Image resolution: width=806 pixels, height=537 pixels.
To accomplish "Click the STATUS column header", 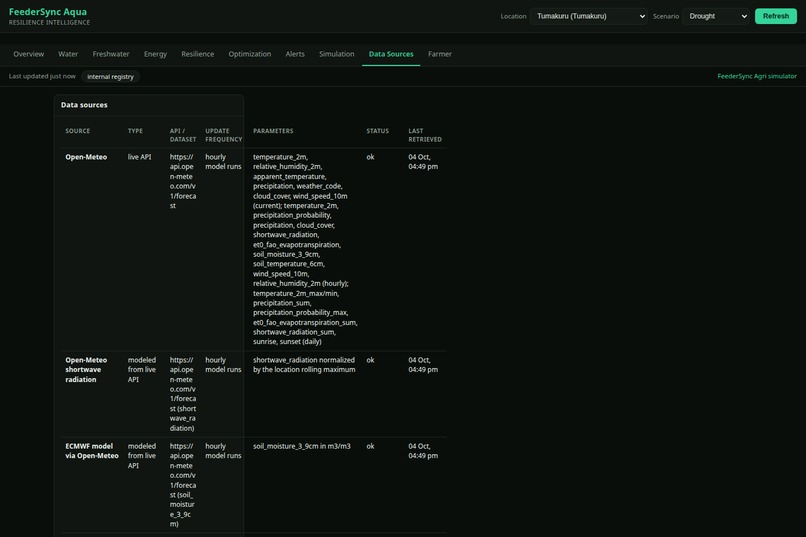I will coord(378,131).
